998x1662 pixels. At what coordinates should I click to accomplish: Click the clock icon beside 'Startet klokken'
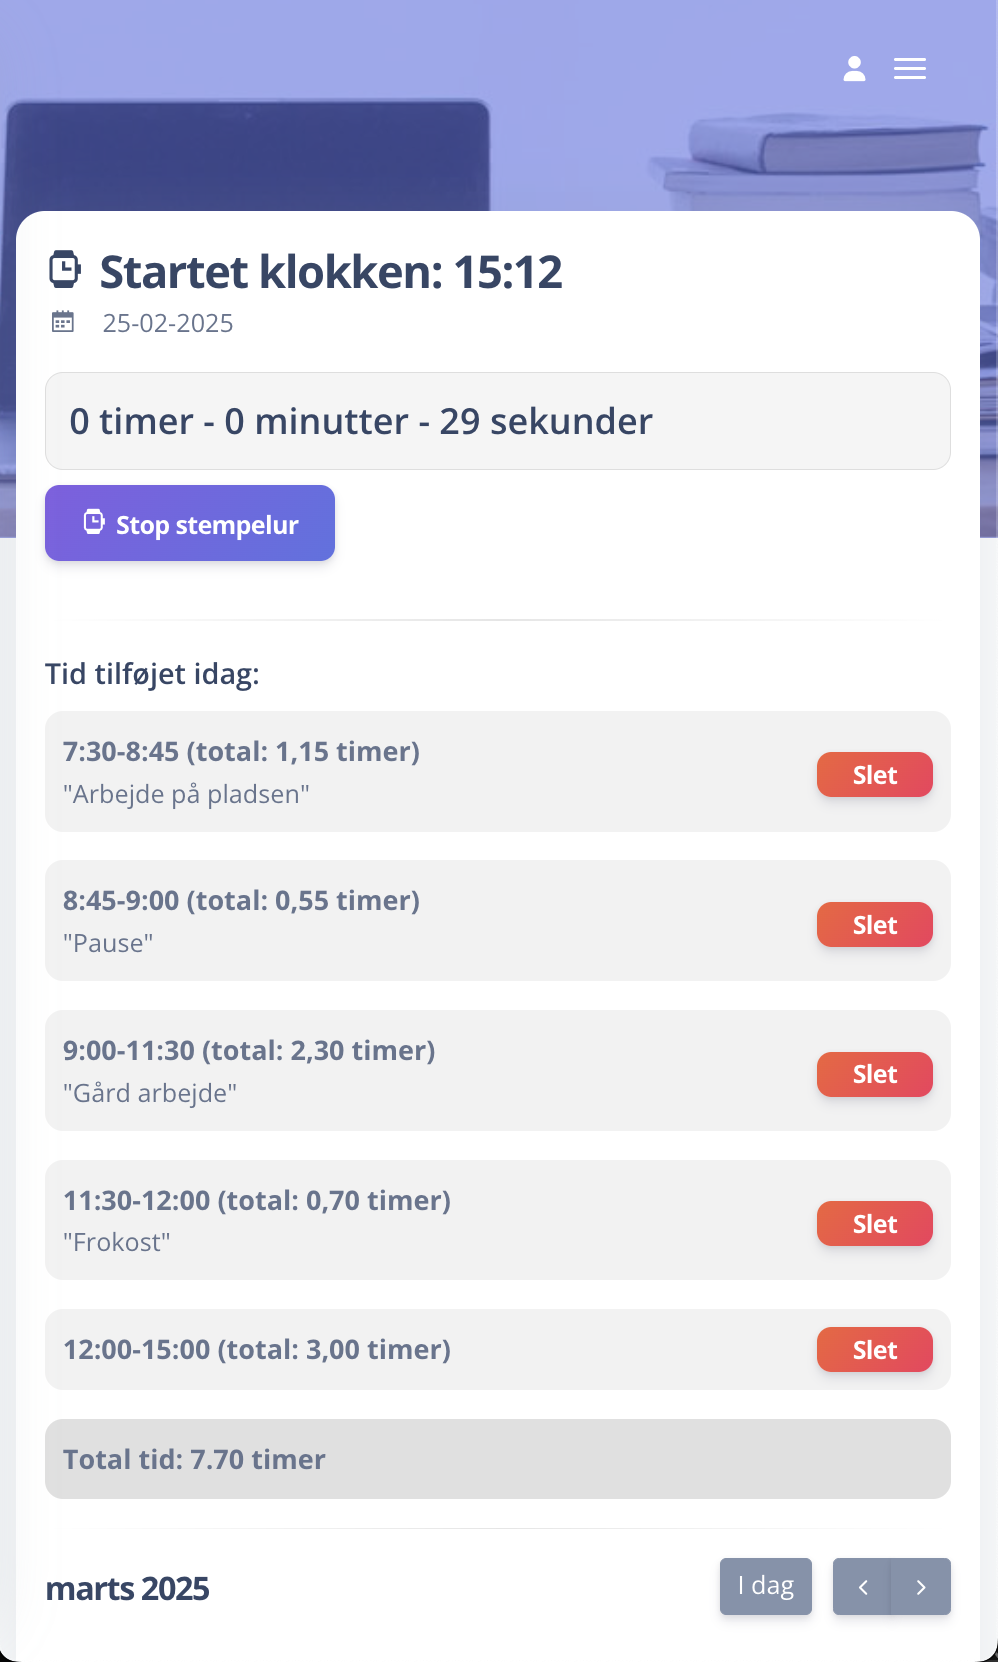click(x=64, y=267)
